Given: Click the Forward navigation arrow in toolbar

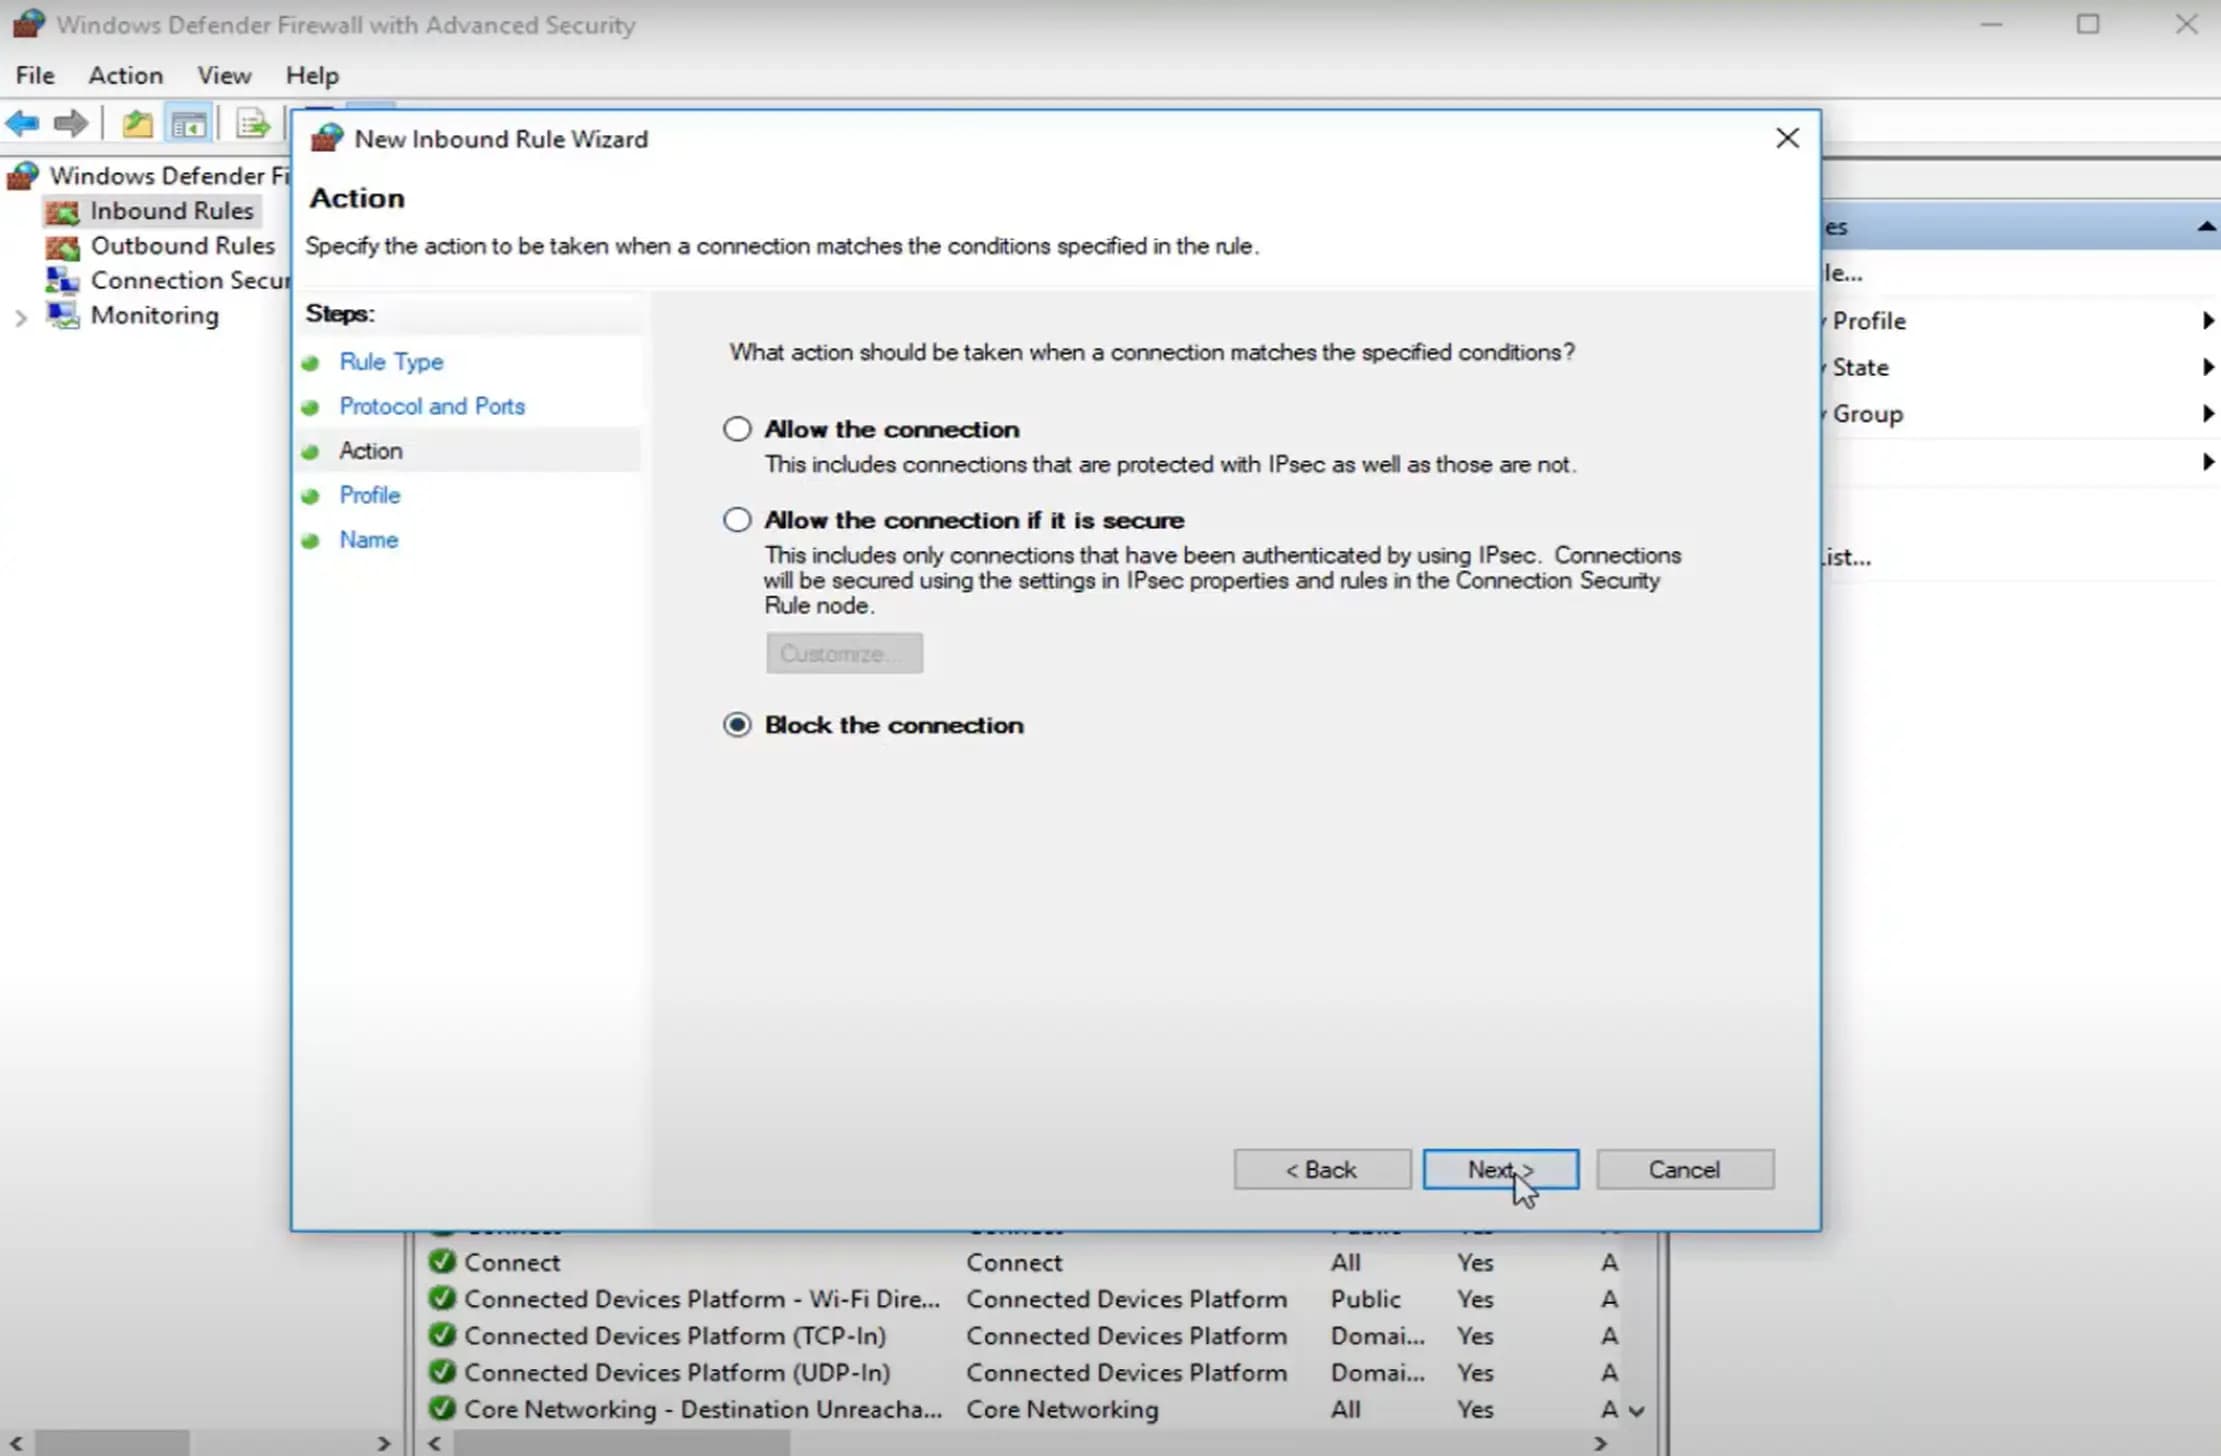Looking at the screenshot, I should pos(71,124).
